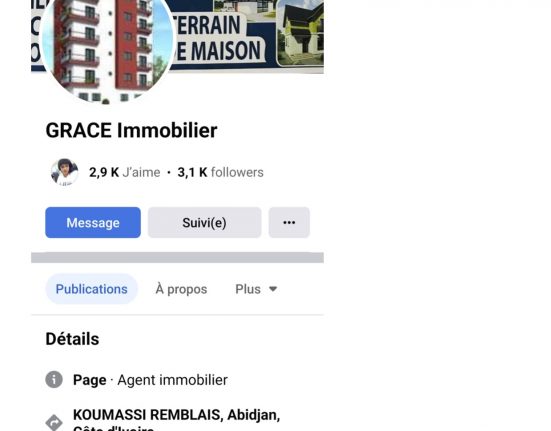Screen dimensions: 551x431
Task: Click the Page label in details
Action: 90,380
